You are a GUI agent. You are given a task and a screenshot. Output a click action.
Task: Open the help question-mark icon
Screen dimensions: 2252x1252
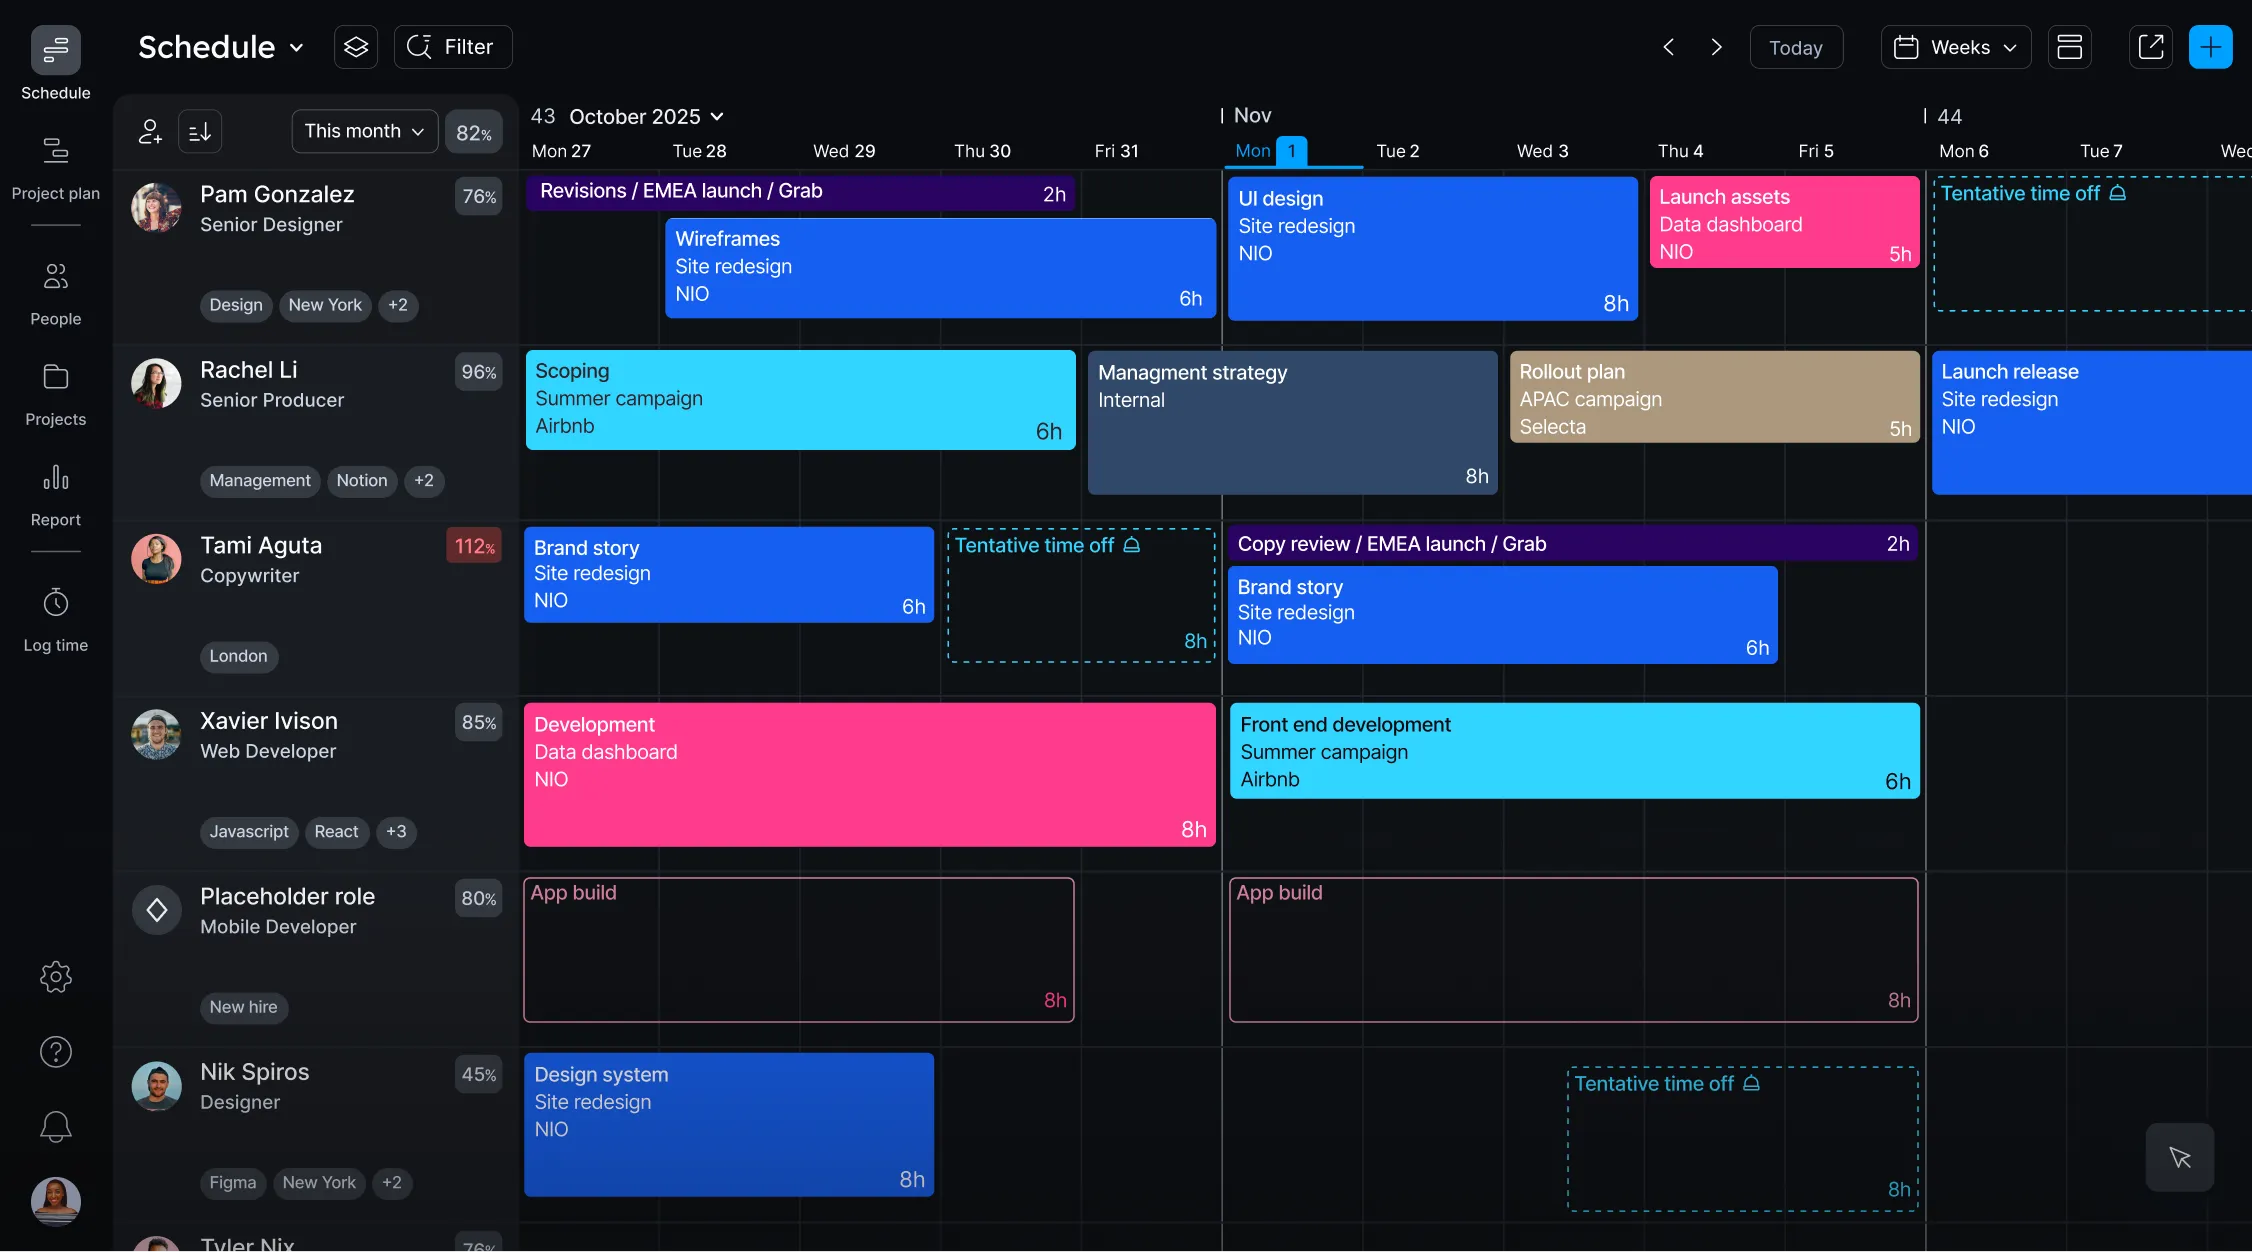click(x=55, y=1051)
